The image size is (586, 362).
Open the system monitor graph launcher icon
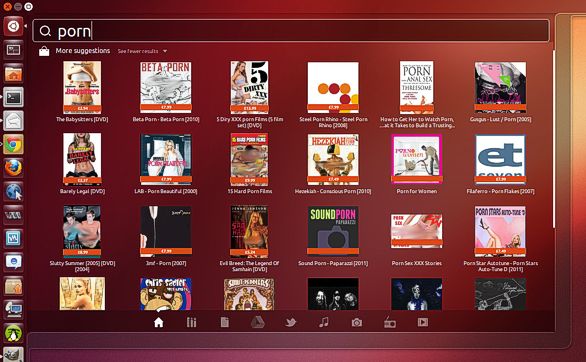pos(13,239)
